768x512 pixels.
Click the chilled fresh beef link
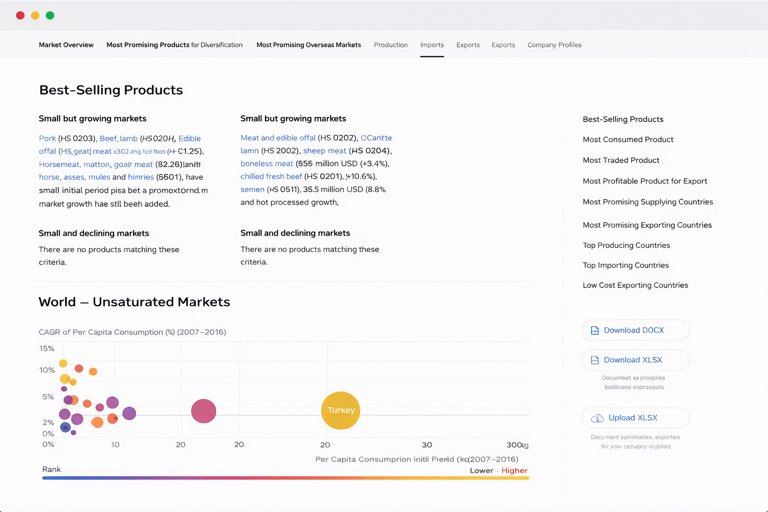pyautogui.click(x=271, y=176)
